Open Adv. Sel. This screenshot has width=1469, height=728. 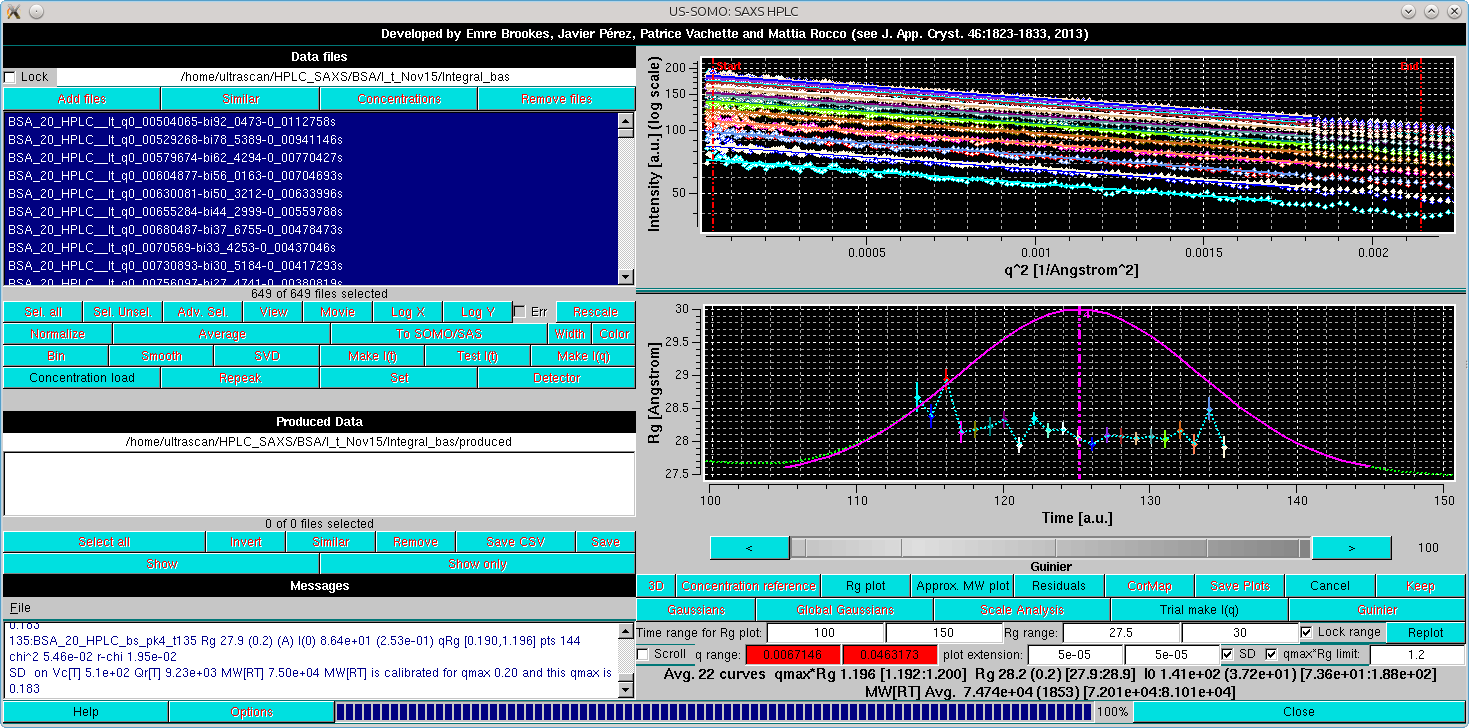pos(203,312)
